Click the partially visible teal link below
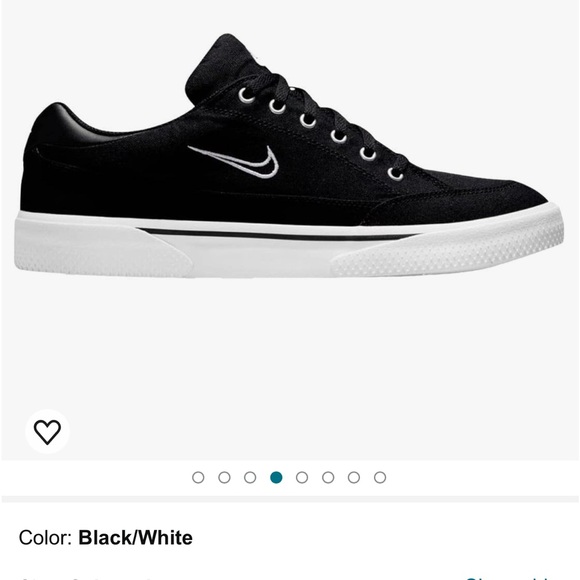The width and height of the screenshot is (580, 580). point(510,577)
